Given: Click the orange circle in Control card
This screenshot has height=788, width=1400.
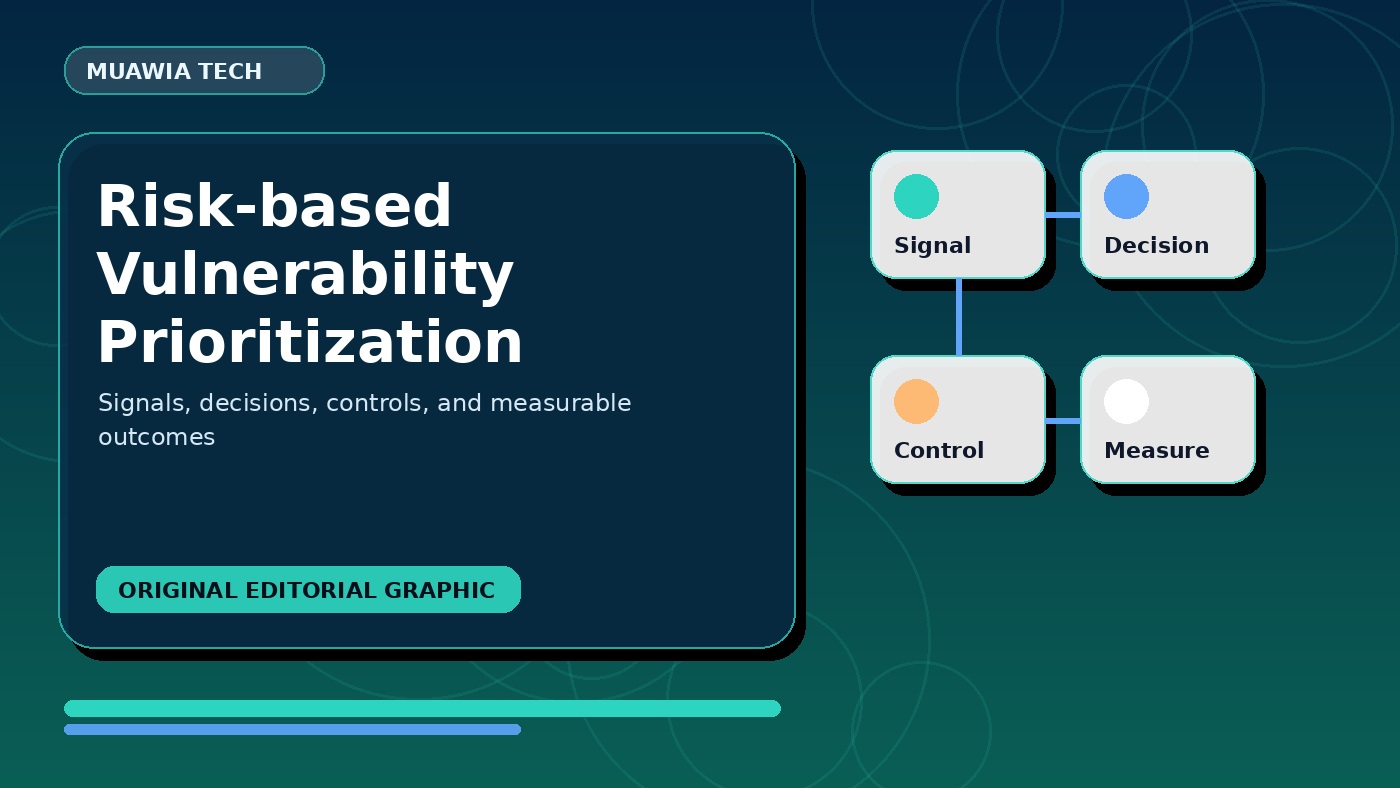Looking at the screenshot, I should (x=916, y=401).
